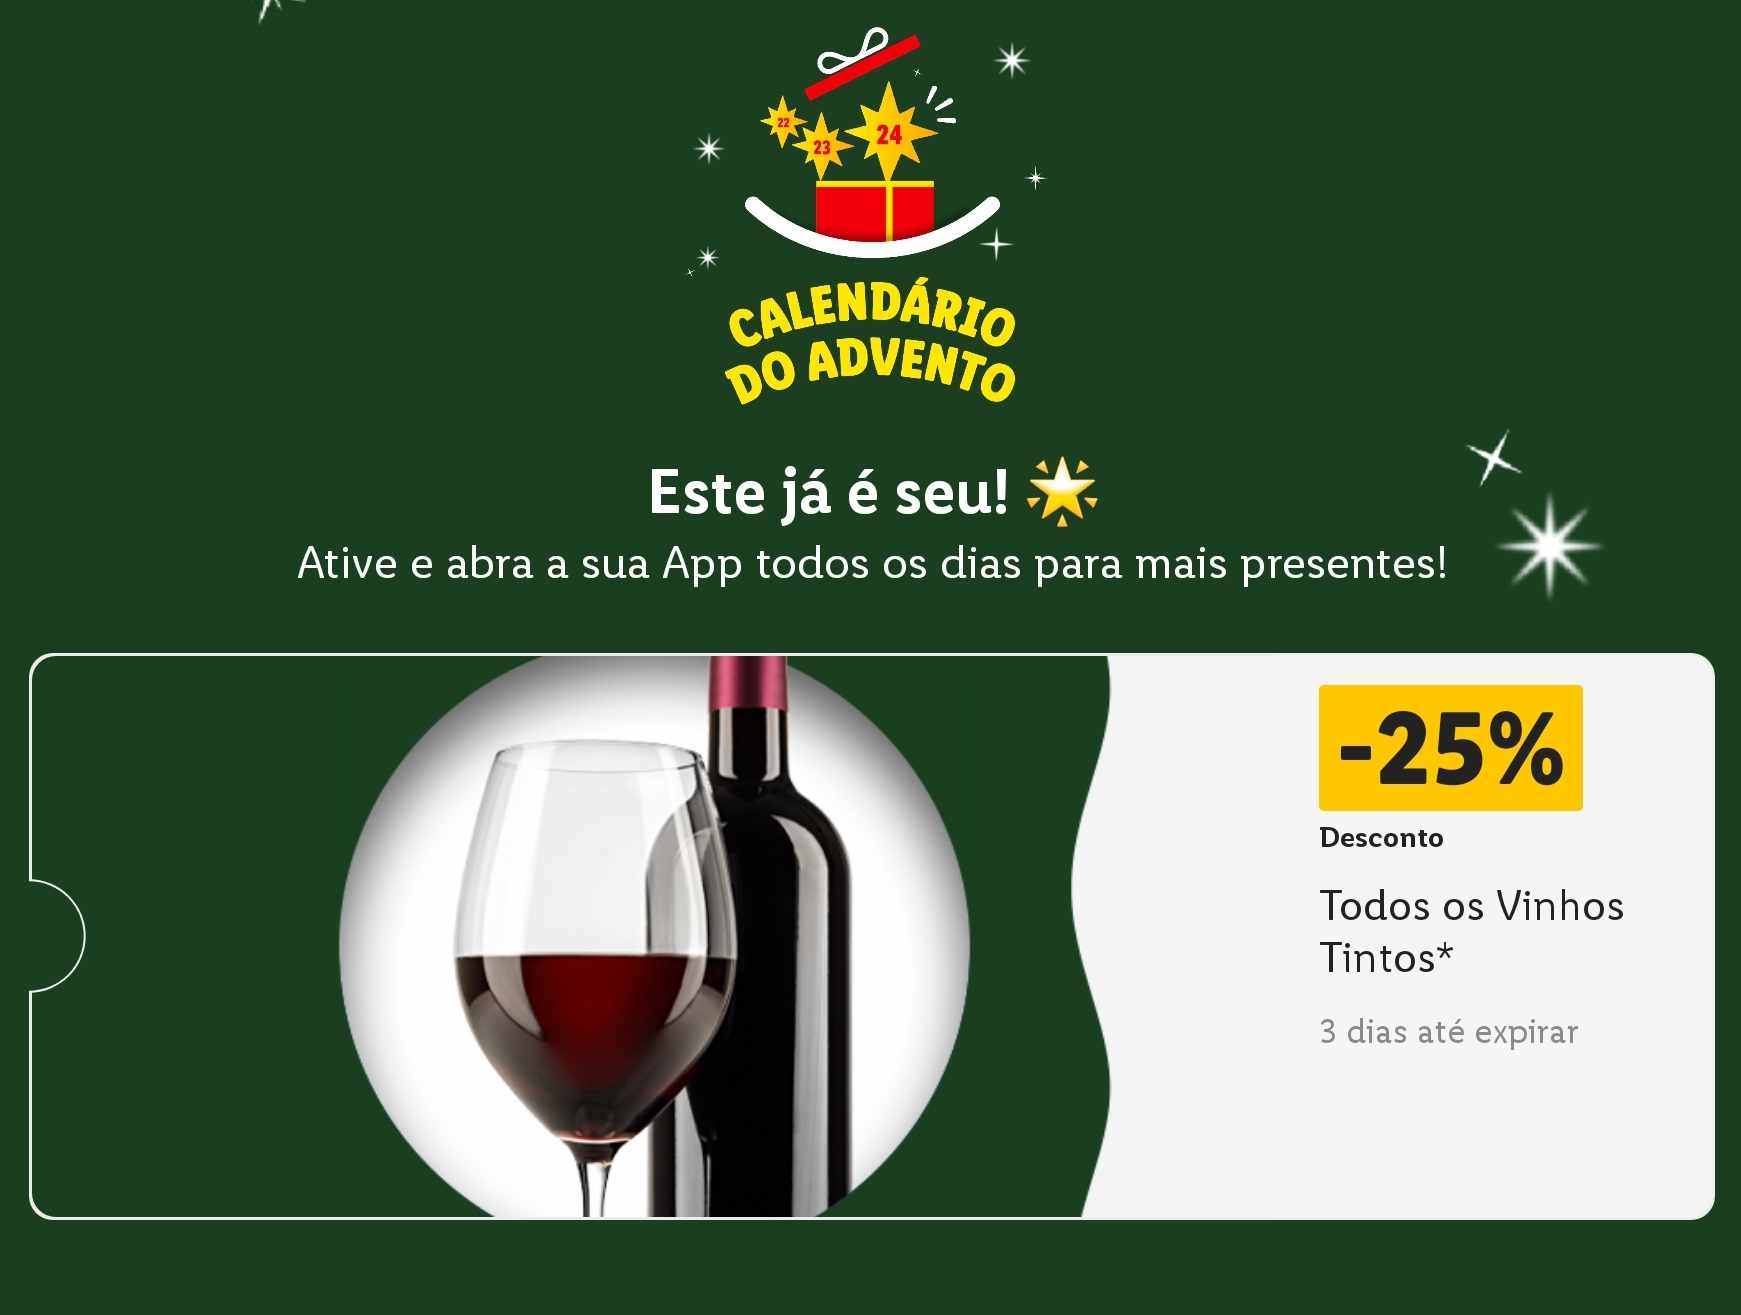Image resolution: width=1741 pixels, height=1315 pixels.
Task: Click the '3 dias até expirar' text
Action: coord(1448,1031)
